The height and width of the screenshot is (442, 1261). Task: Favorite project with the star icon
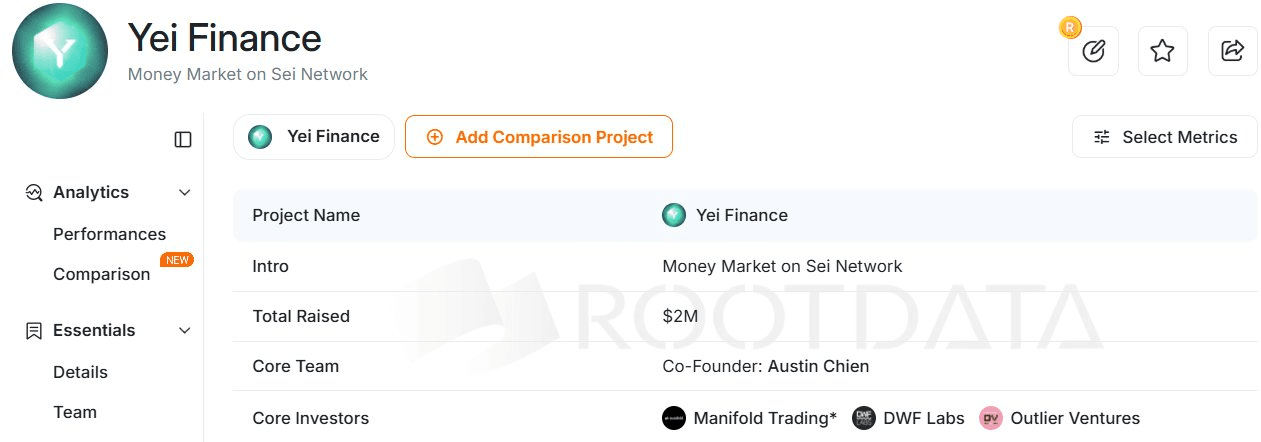[x=1162, y=51]
